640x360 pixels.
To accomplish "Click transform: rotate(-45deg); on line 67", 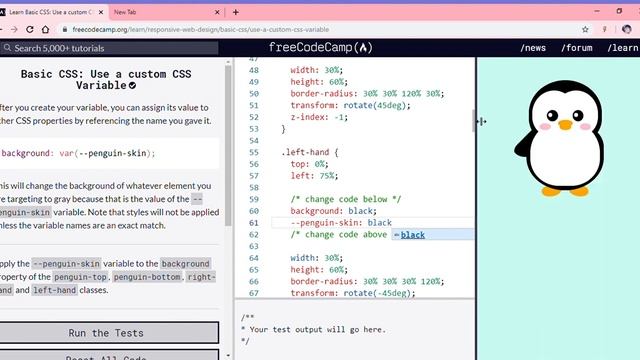I will point(353,293).
